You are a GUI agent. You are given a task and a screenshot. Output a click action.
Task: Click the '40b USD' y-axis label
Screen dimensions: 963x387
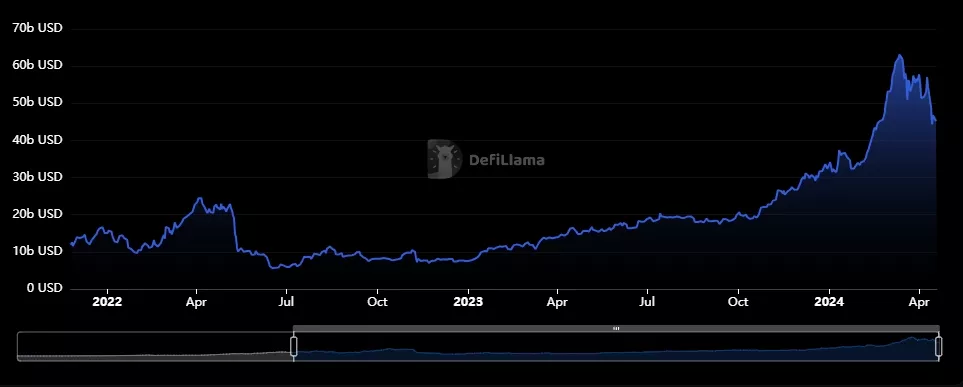click(x=37, y=140)
